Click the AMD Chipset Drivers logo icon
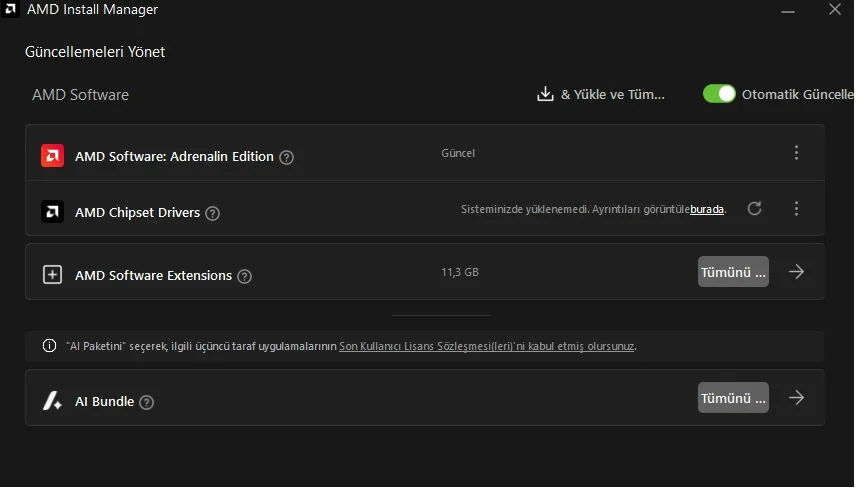The width and height of the screenshot is (859, 491). tap(52, 212)
